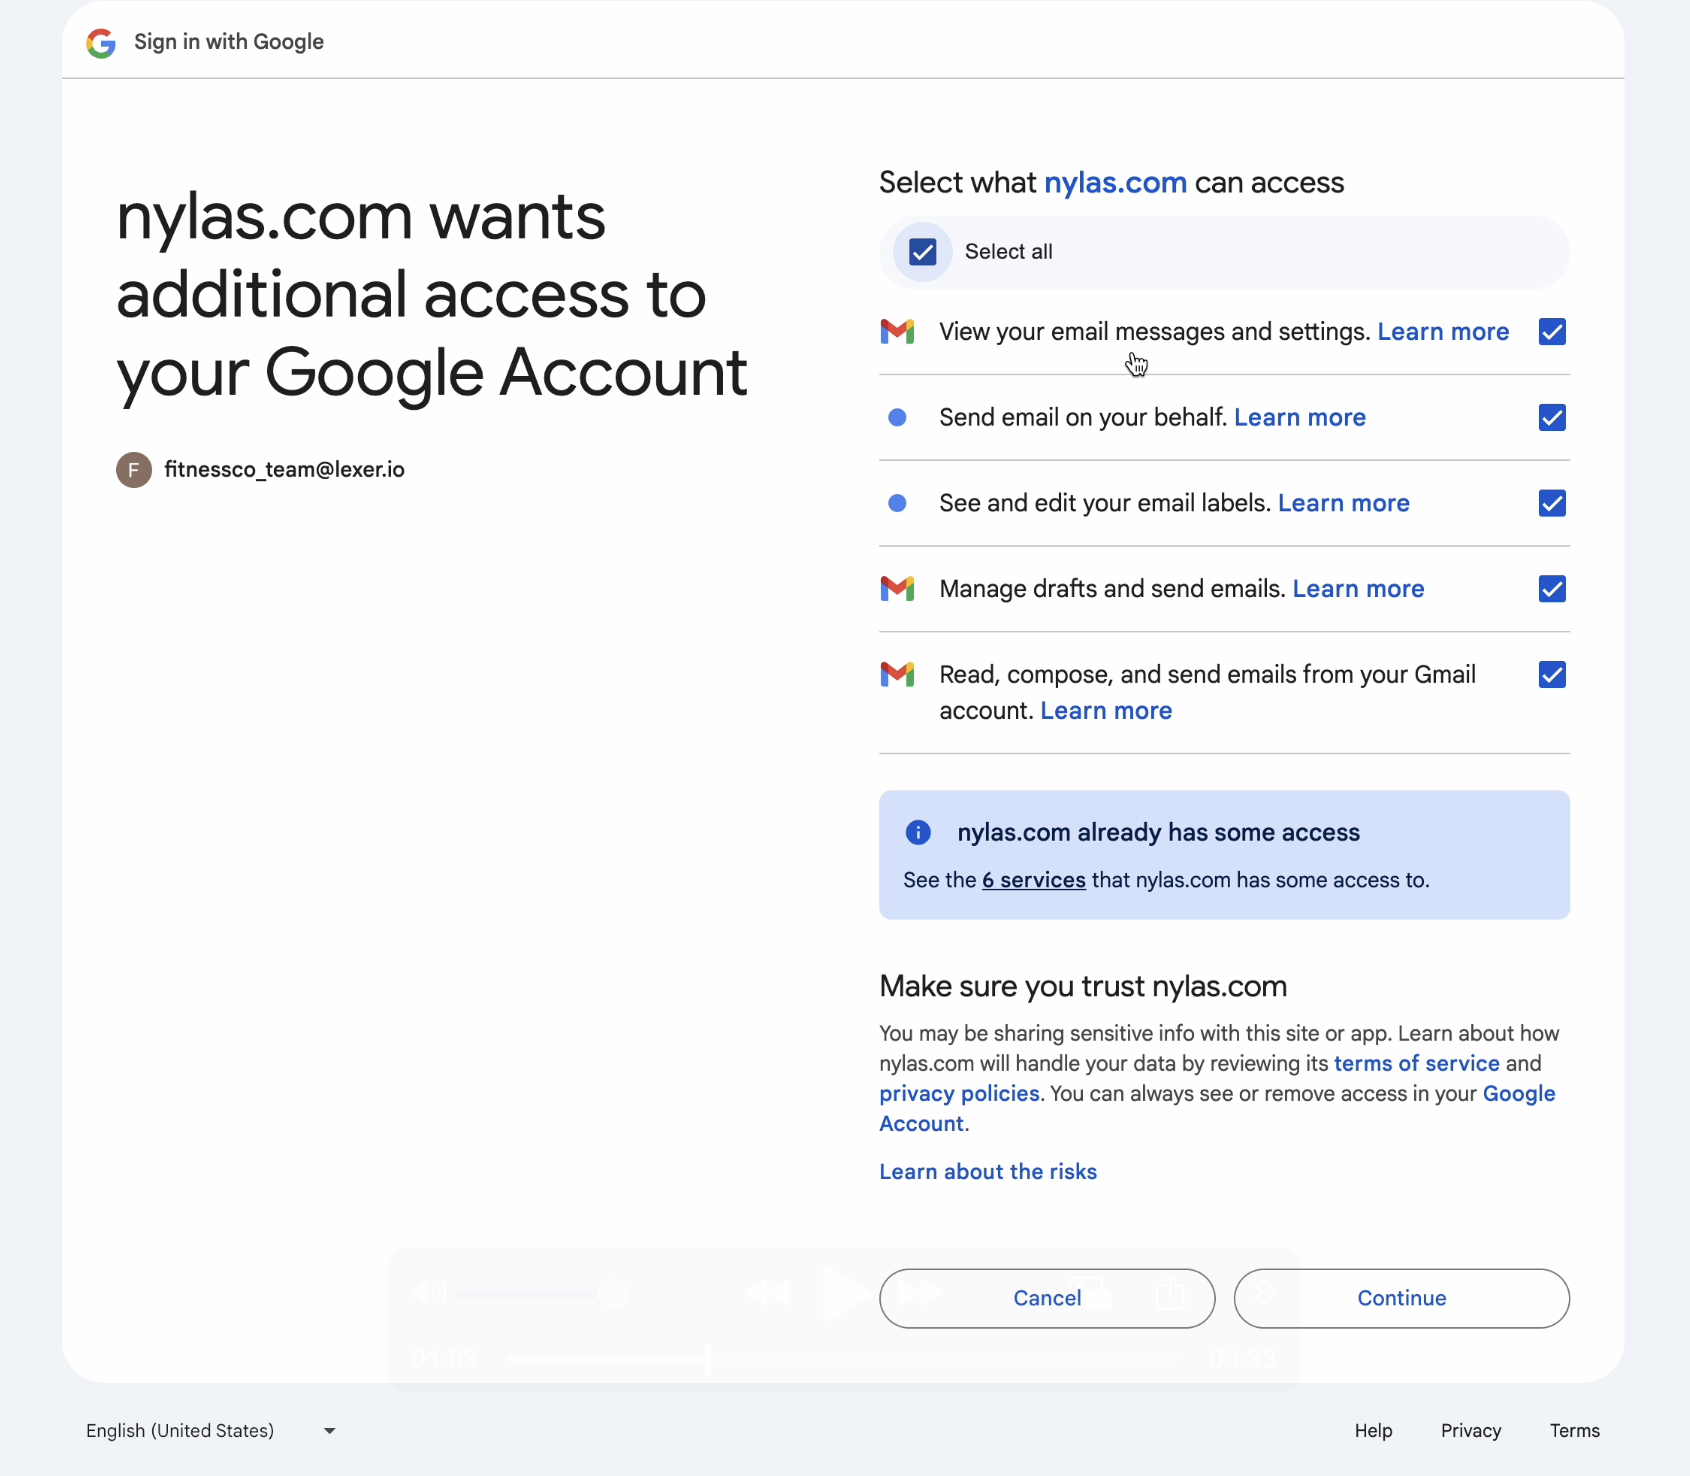Open the English (United States) language dropdown
The height and width of the screenshot is (1476, 1690).
tap(210, 1431)
